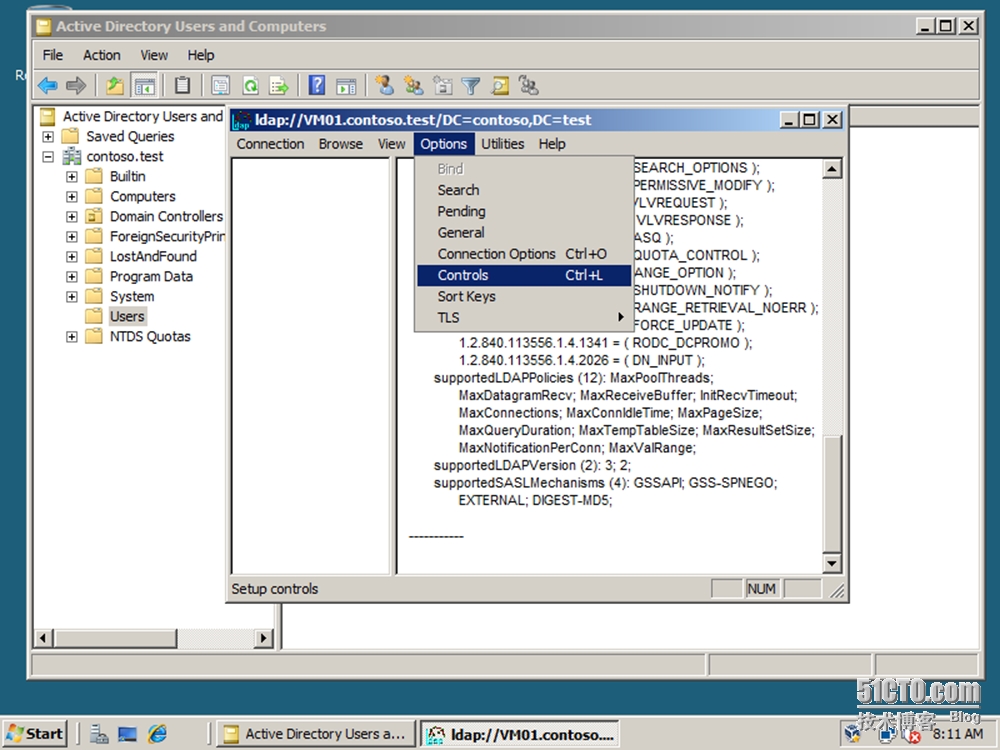Open the Action menu in Active Directory
Screen dimensions: 1000x750
tap(101, 55)
